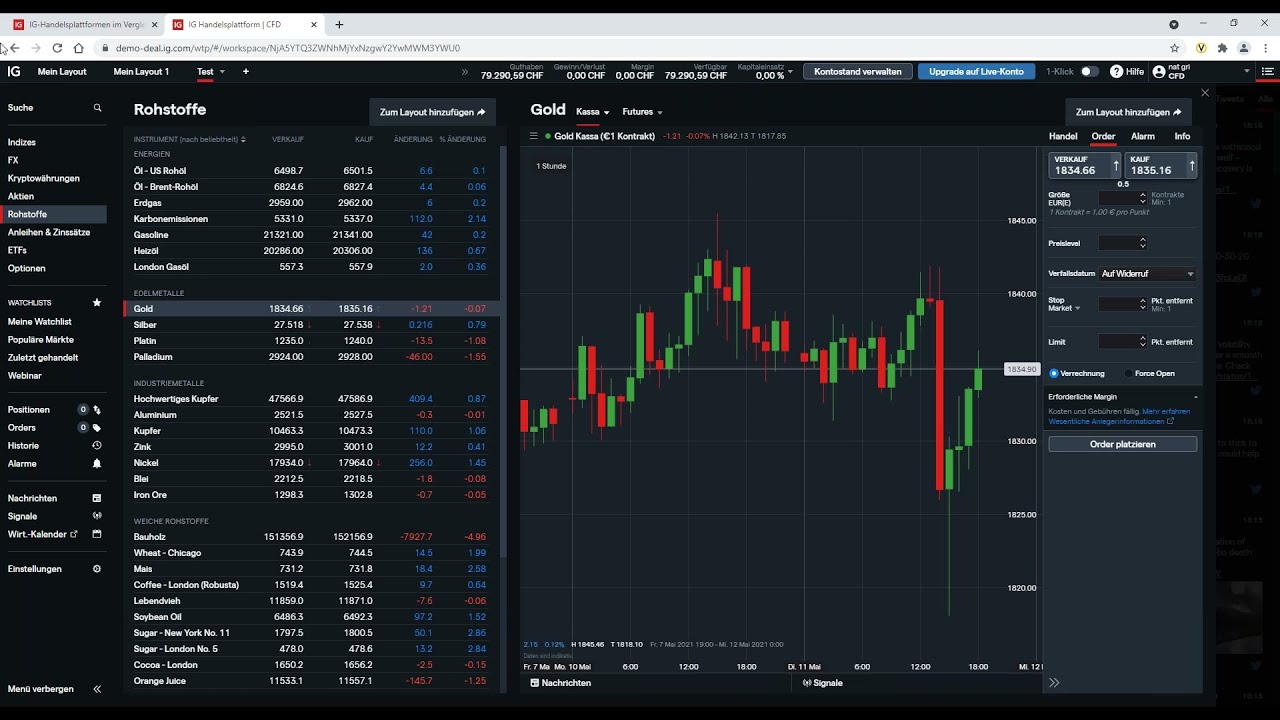Sort instruments by the Instrument column header
The image size is (1280, 720).
(x=189, y=139)
